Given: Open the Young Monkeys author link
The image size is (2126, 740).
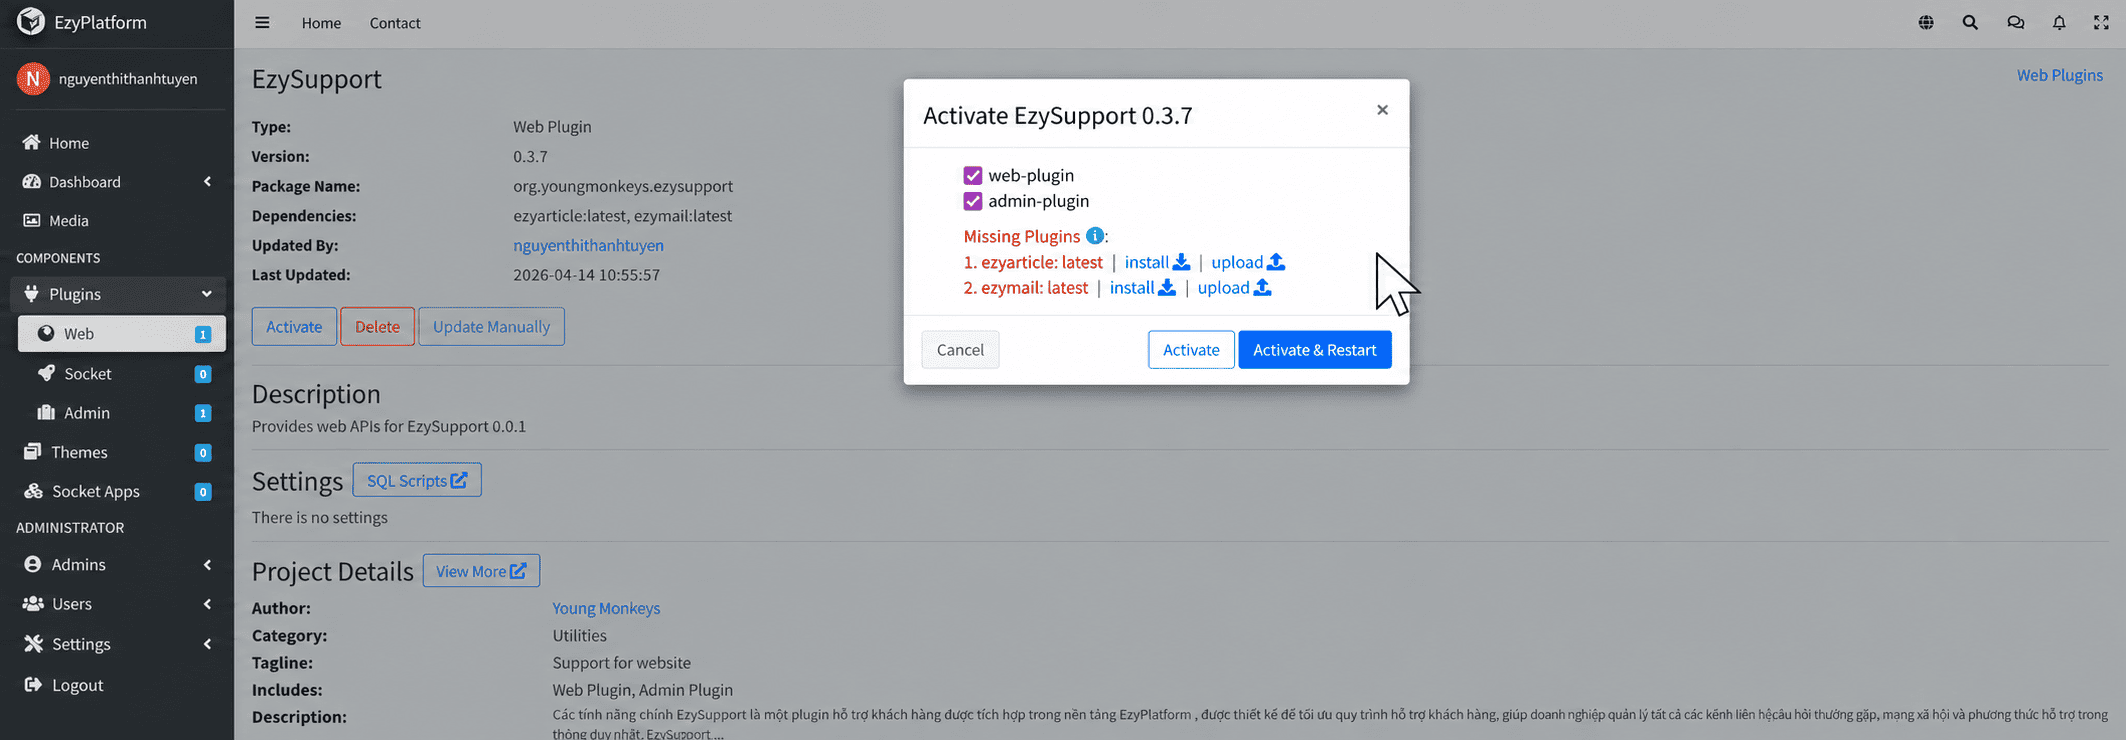Looking at the screenshot, I should point(606,608).
